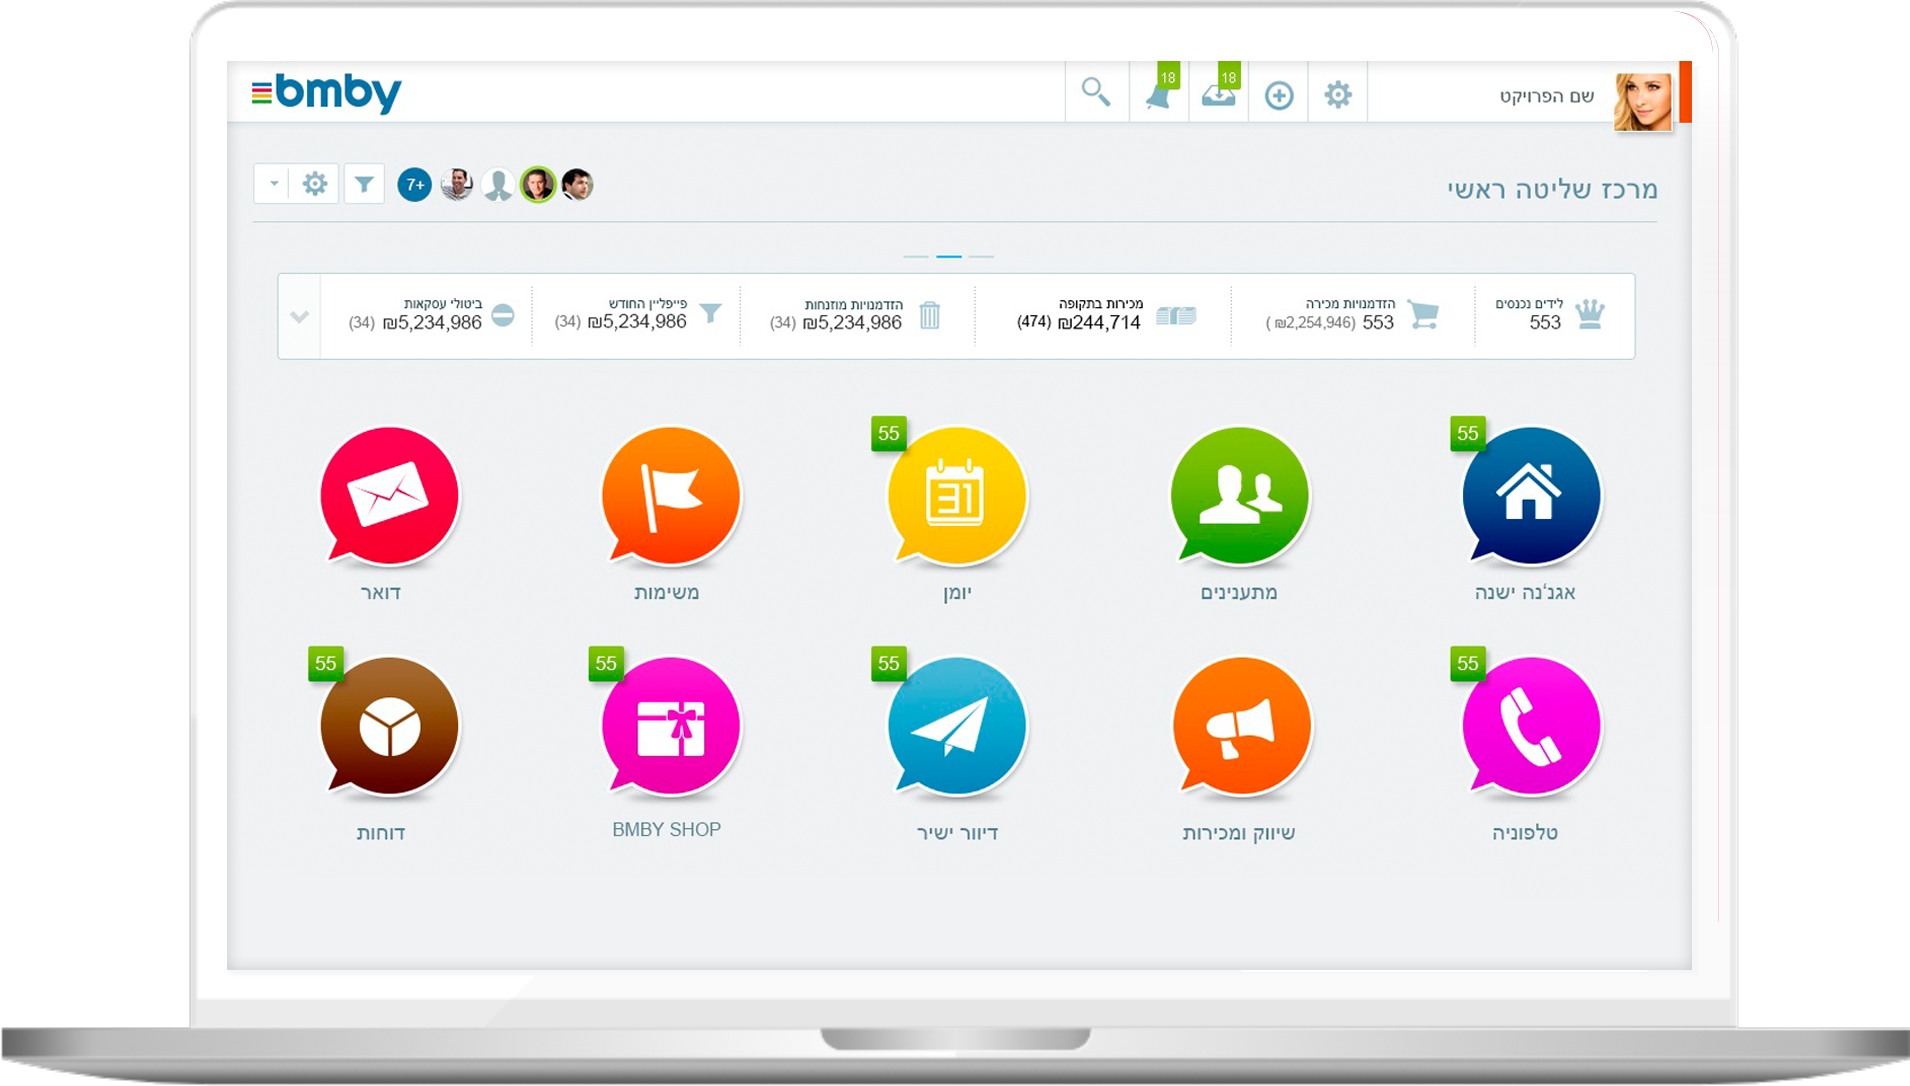The image size is (1910, 1086).
Task: Select the green-ringed user avatar
Action: pos(538,185)
